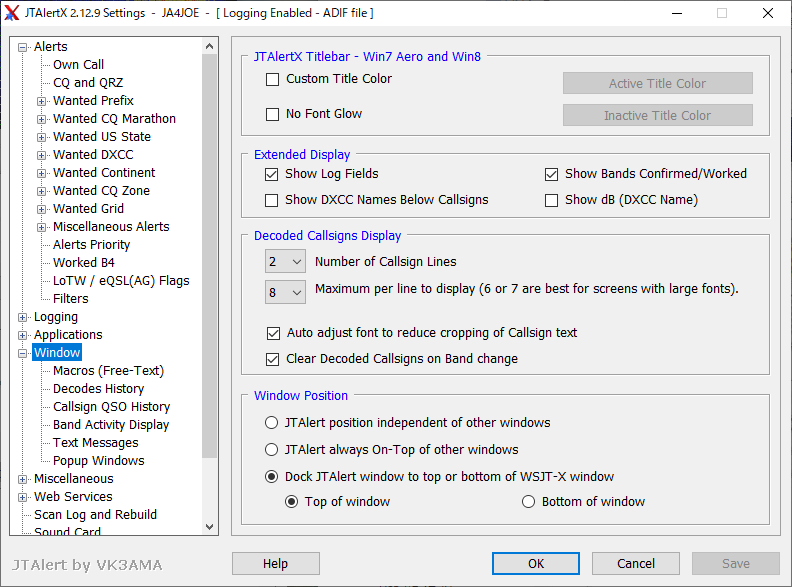Click the settings tree scrollbar thumb
The image size is (792, 587).
click(210, 256)
